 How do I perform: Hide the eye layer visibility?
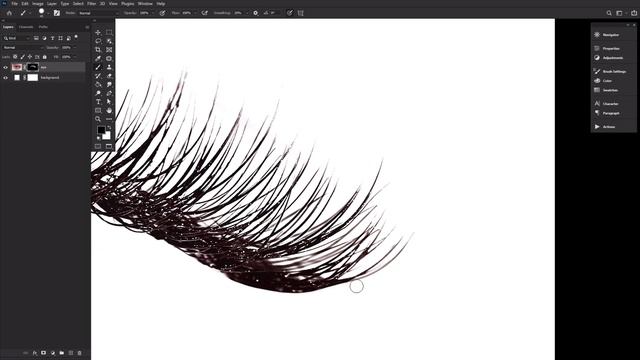[x=6, y=67]
